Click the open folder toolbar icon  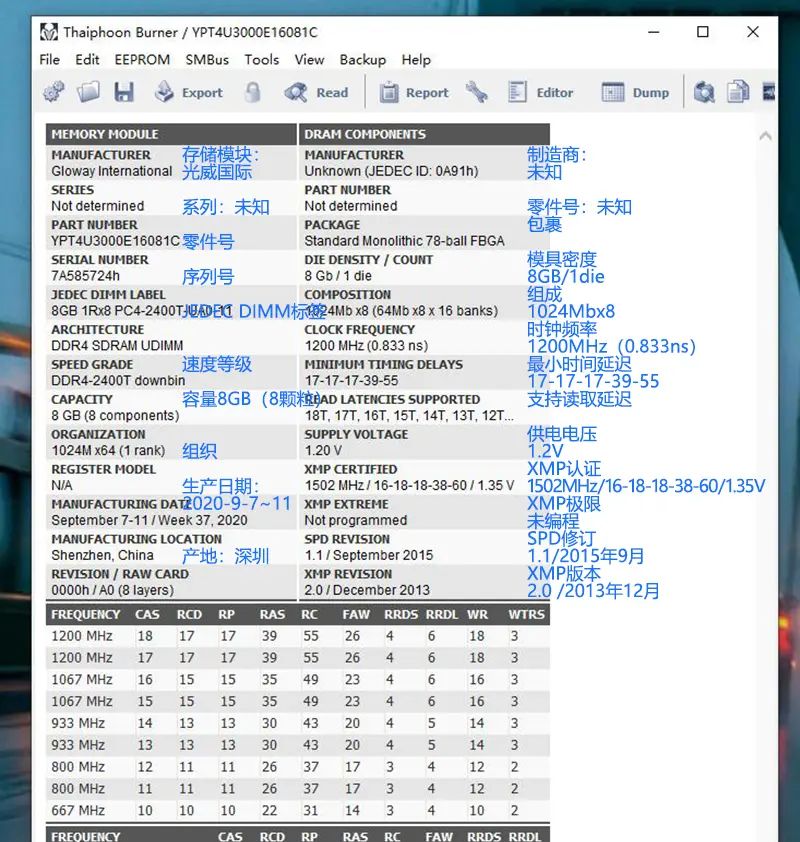pos(88,92)
